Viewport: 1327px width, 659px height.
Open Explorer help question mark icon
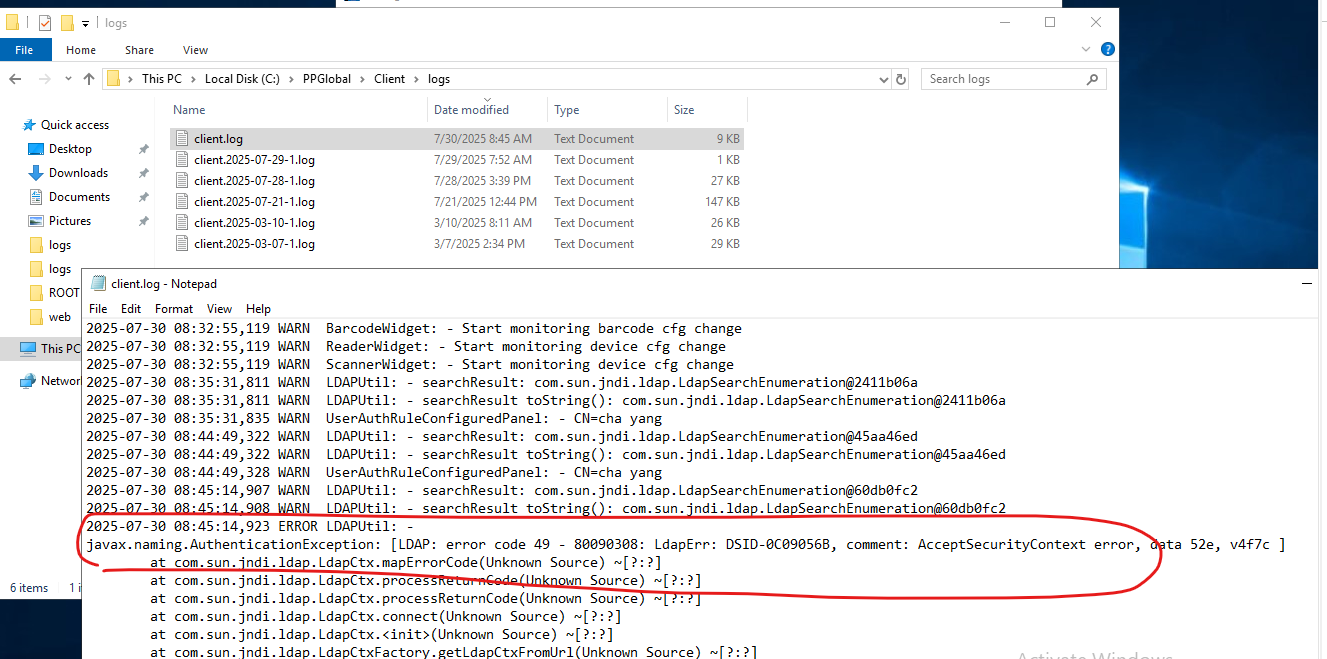(1108, 49)
